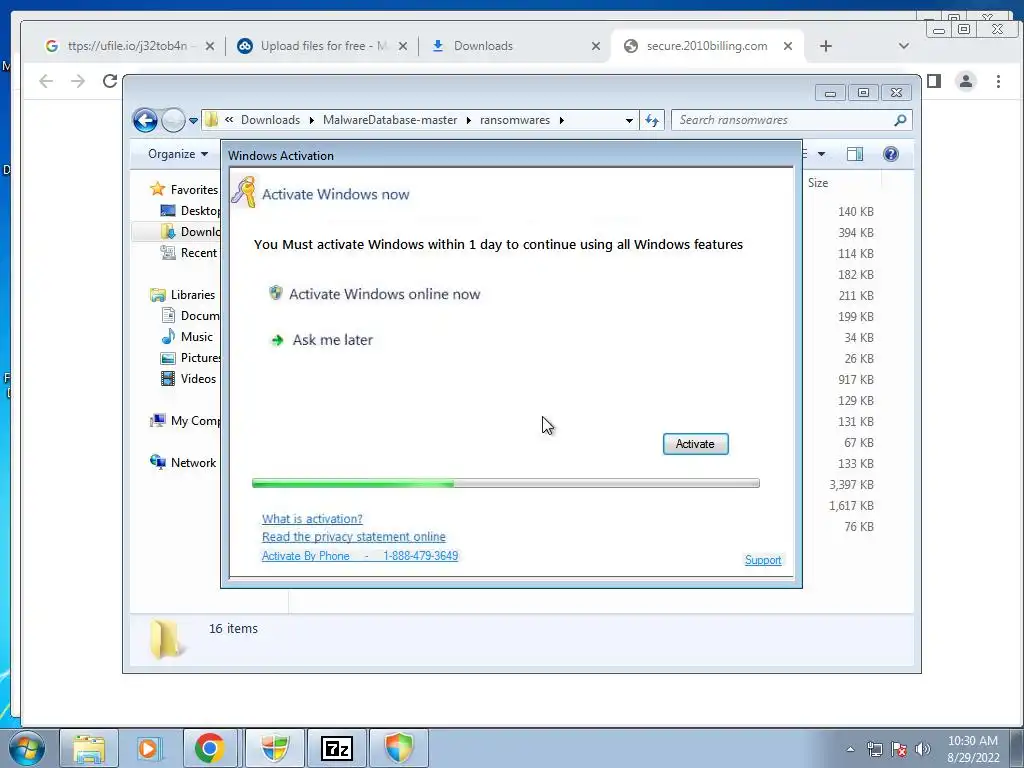Select Music library in navigation pane

(x=187, y=336)
